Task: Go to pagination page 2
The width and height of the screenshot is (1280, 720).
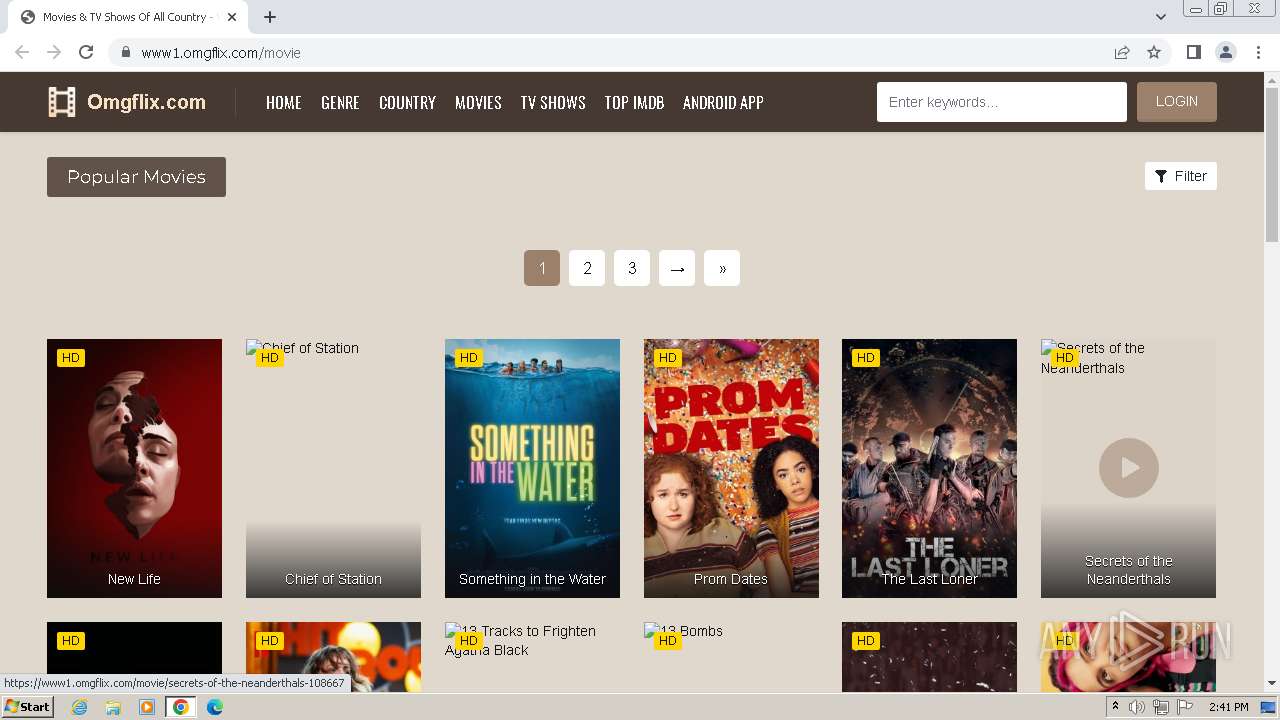Action: coord(587,268)
